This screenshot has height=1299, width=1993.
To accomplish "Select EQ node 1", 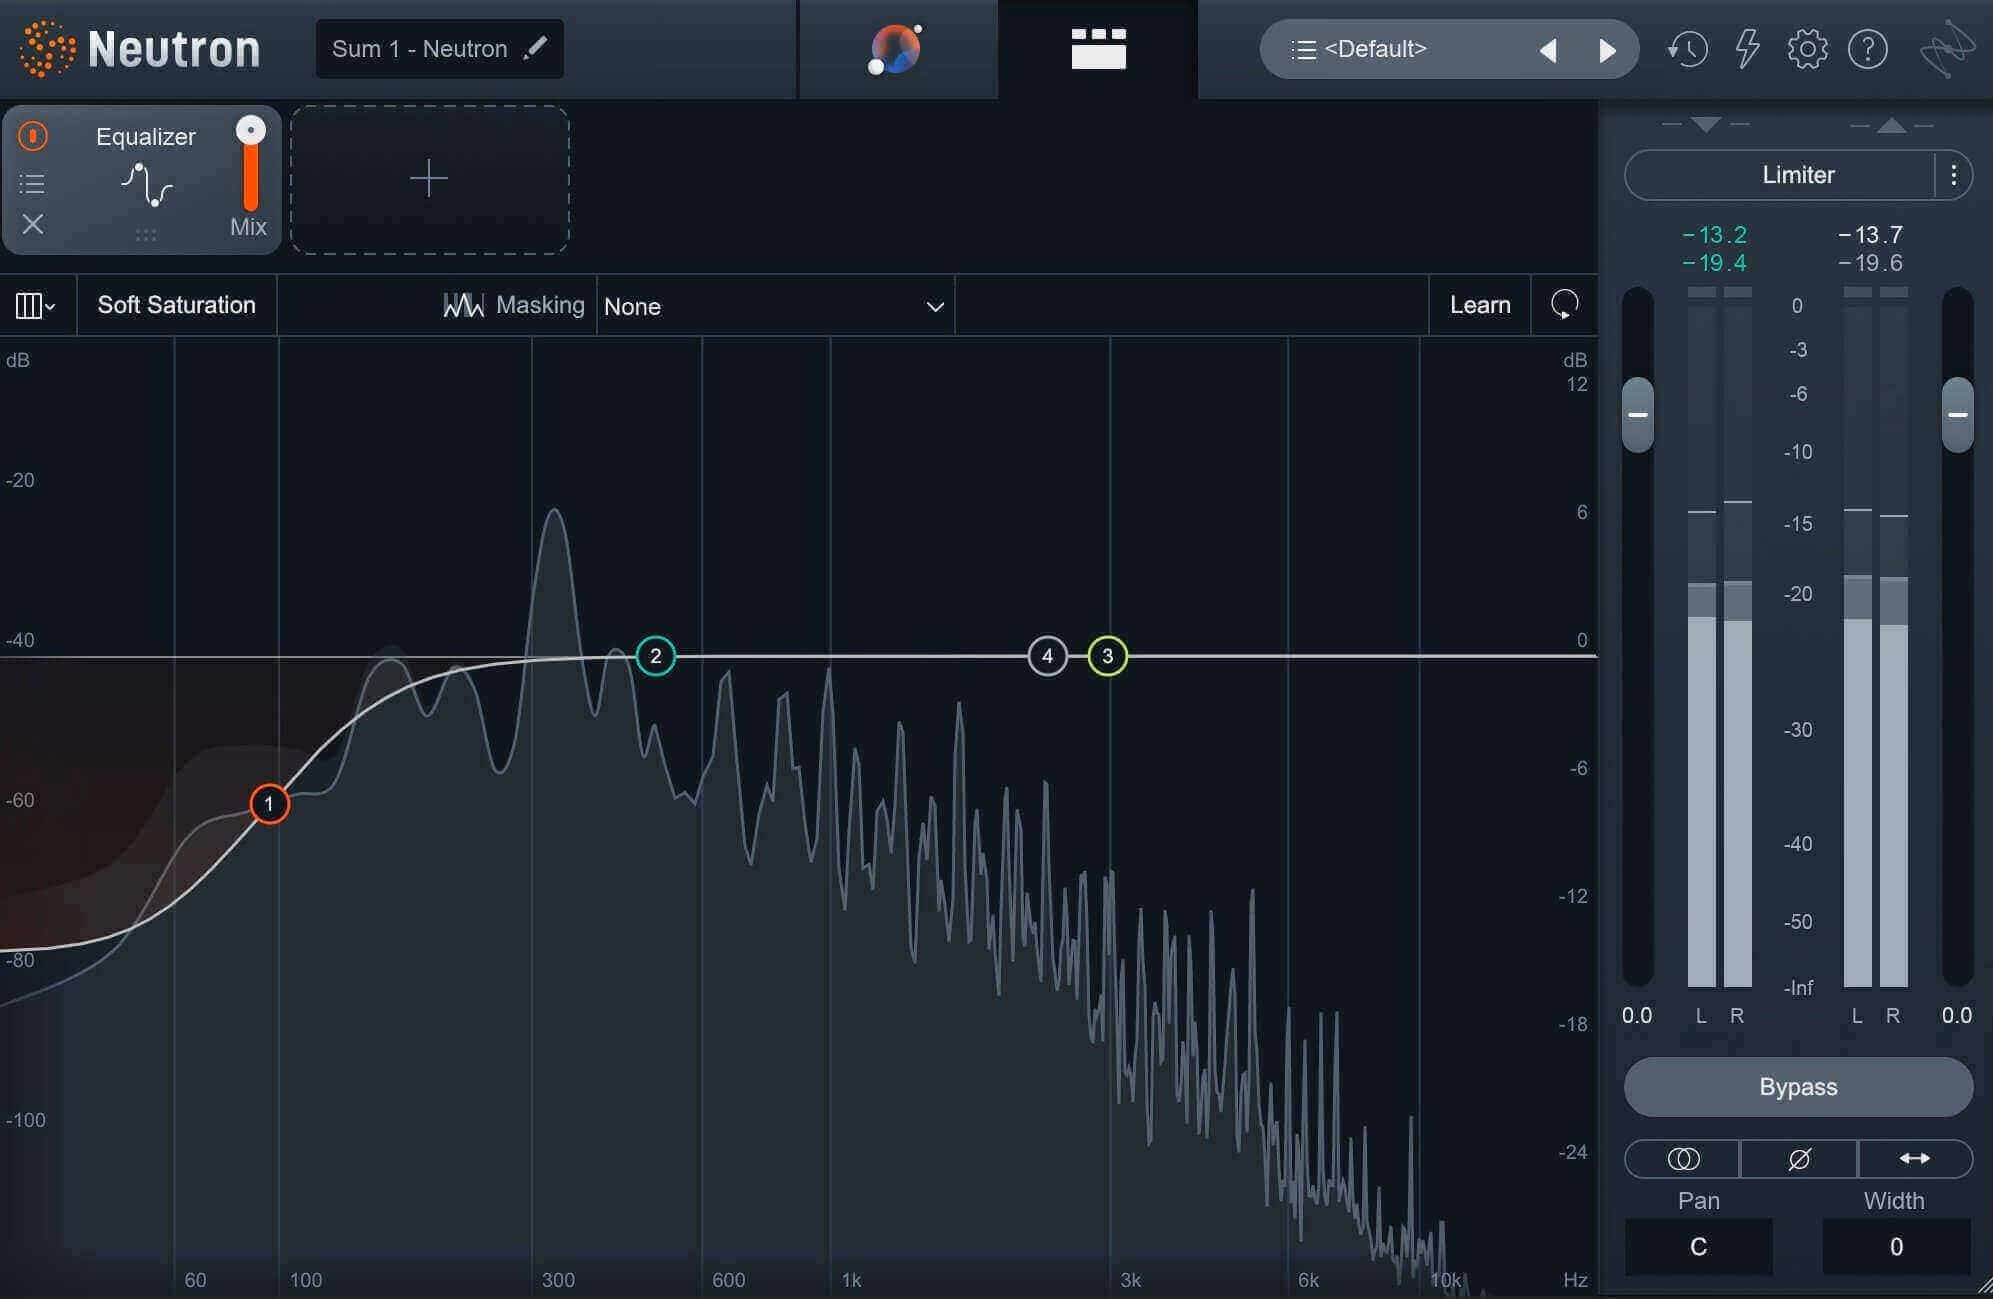I will (269, 804).
